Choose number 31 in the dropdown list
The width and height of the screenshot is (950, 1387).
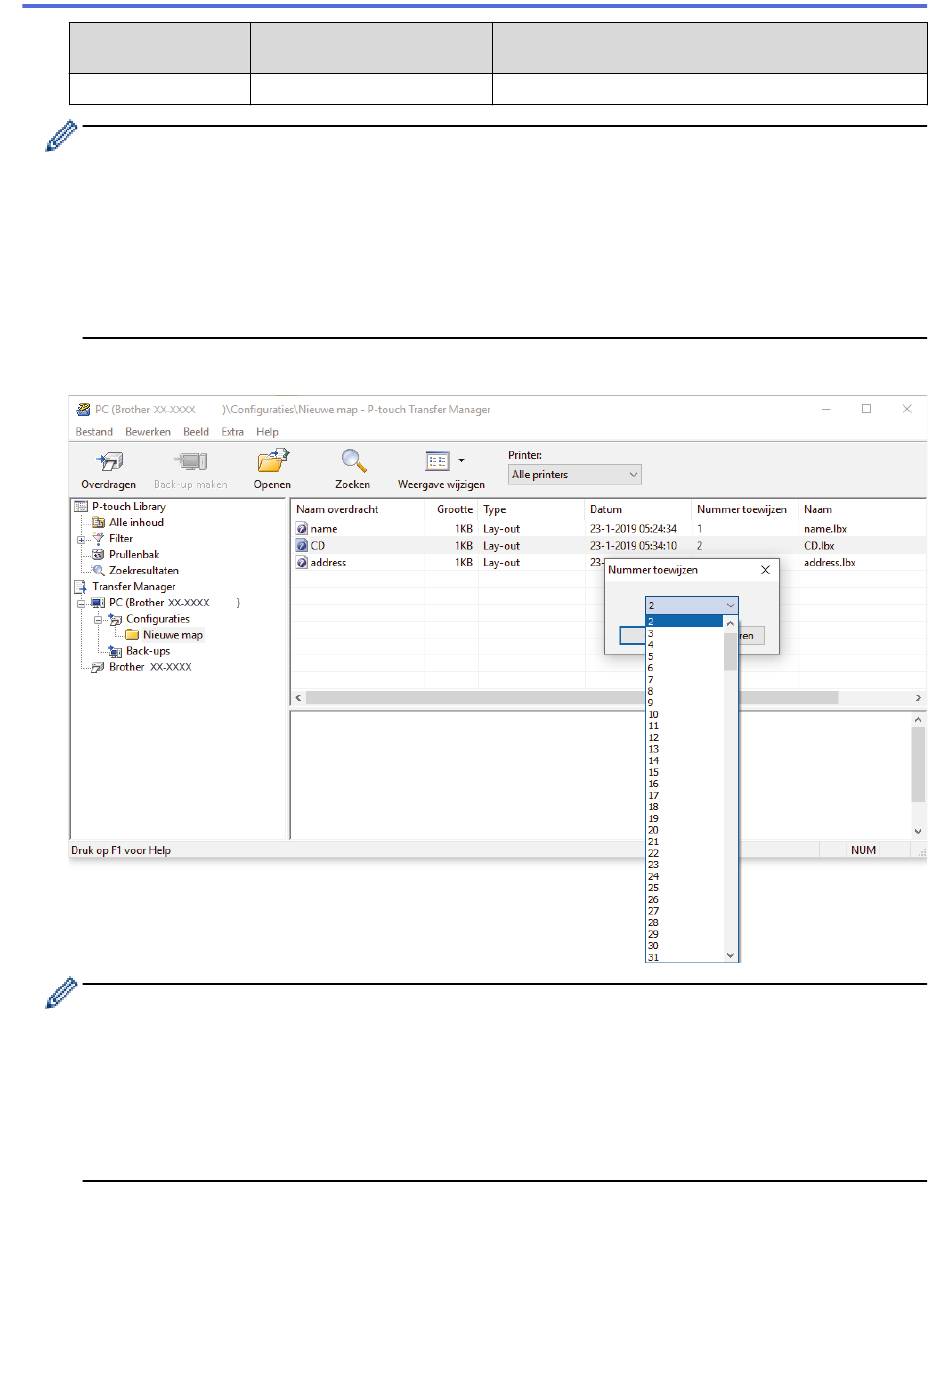coord(684,957)
